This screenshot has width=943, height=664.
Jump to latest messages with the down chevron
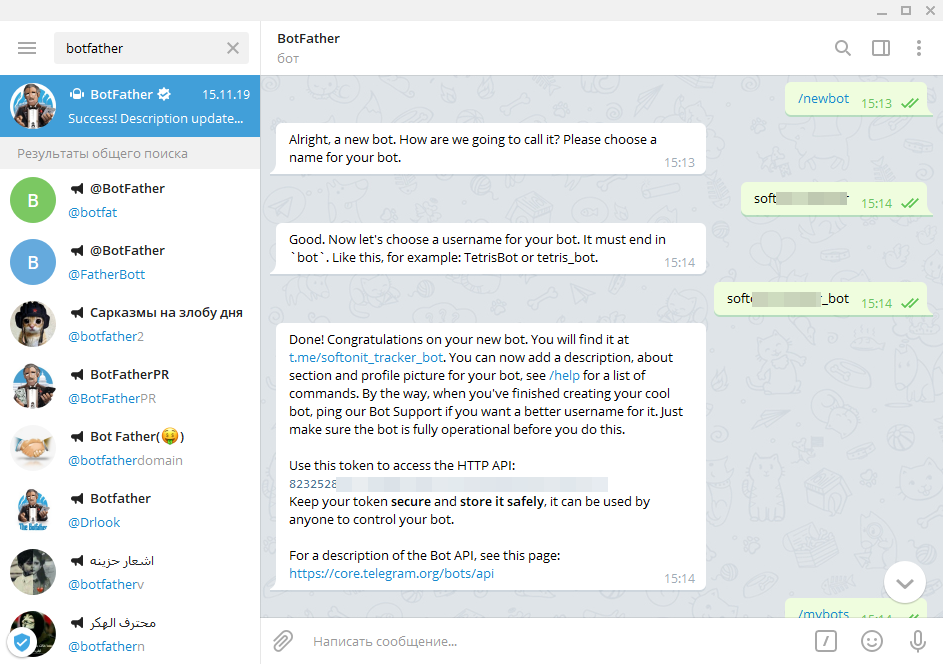[x=904, y=582]
